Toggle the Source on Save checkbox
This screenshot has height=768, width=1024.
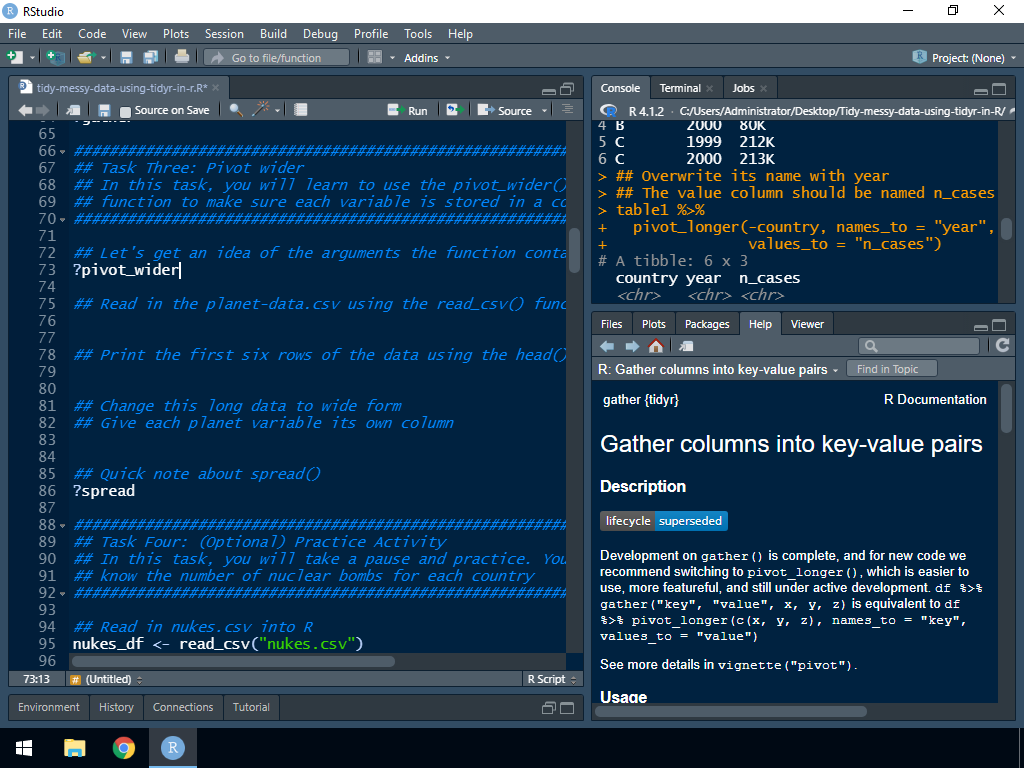click(x=126, y=111)
